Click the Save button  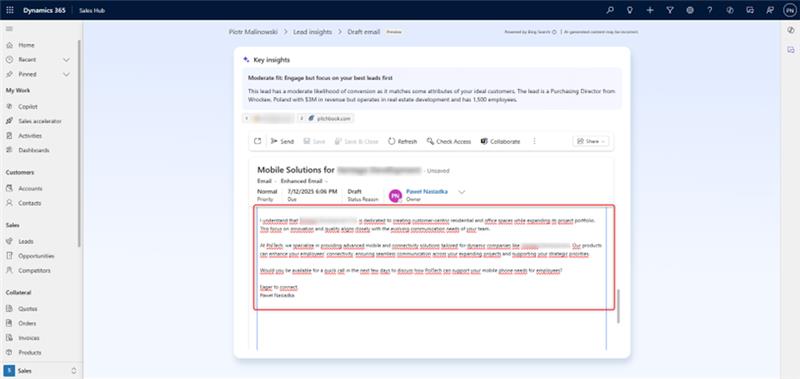[x=314, y=141]
